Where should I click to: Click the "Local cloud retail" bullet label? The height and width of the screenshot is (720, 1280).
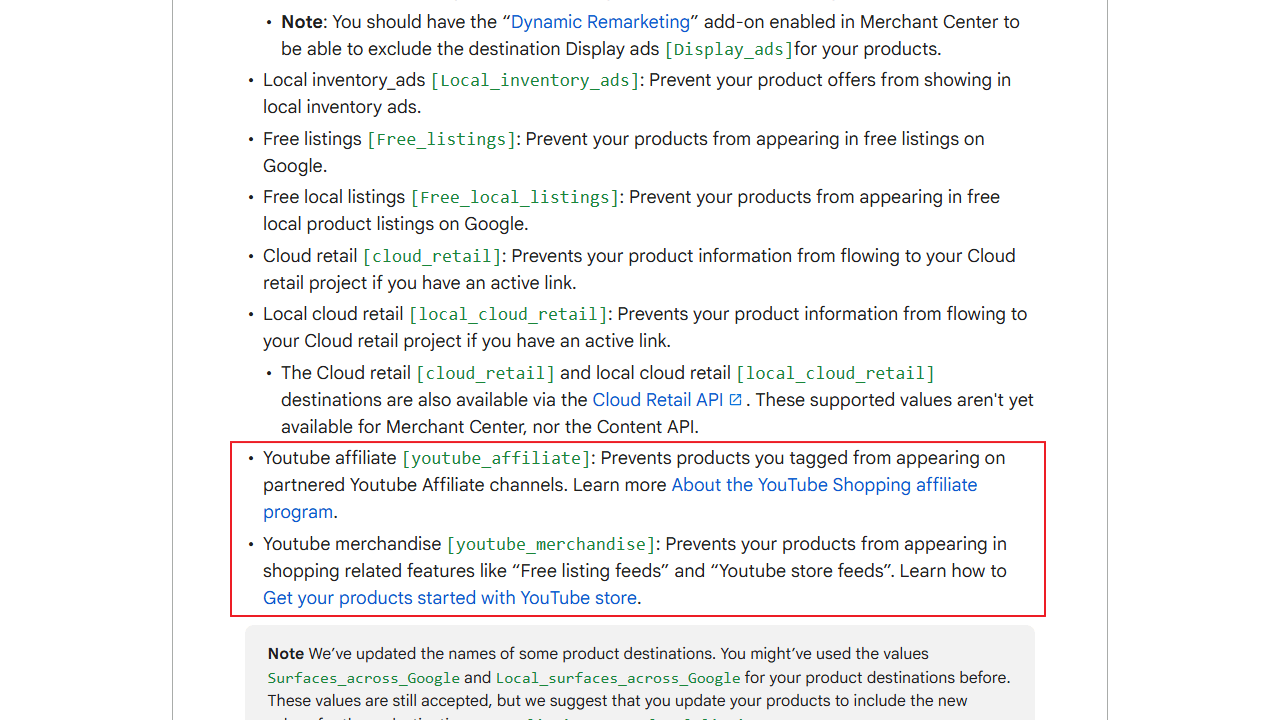click(x=333, y=314)
